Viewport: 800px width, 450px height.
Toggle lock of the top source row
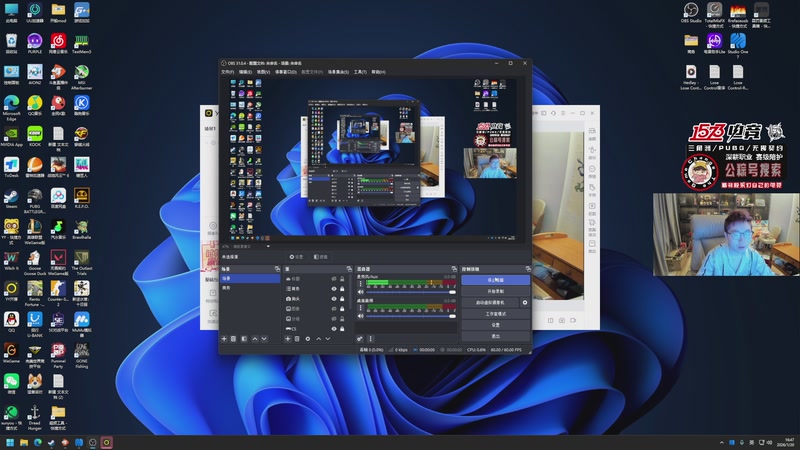point(342,279)
